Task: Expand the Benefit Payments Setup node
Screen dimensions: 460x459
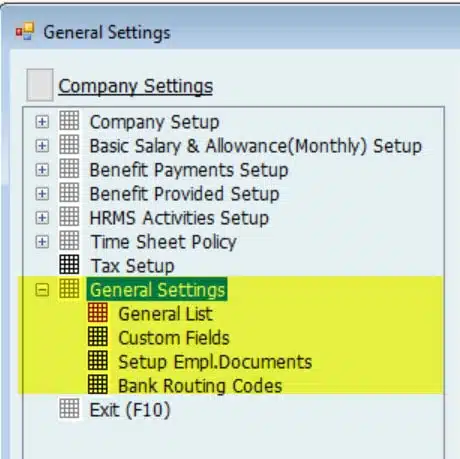Action: point(42,170)
